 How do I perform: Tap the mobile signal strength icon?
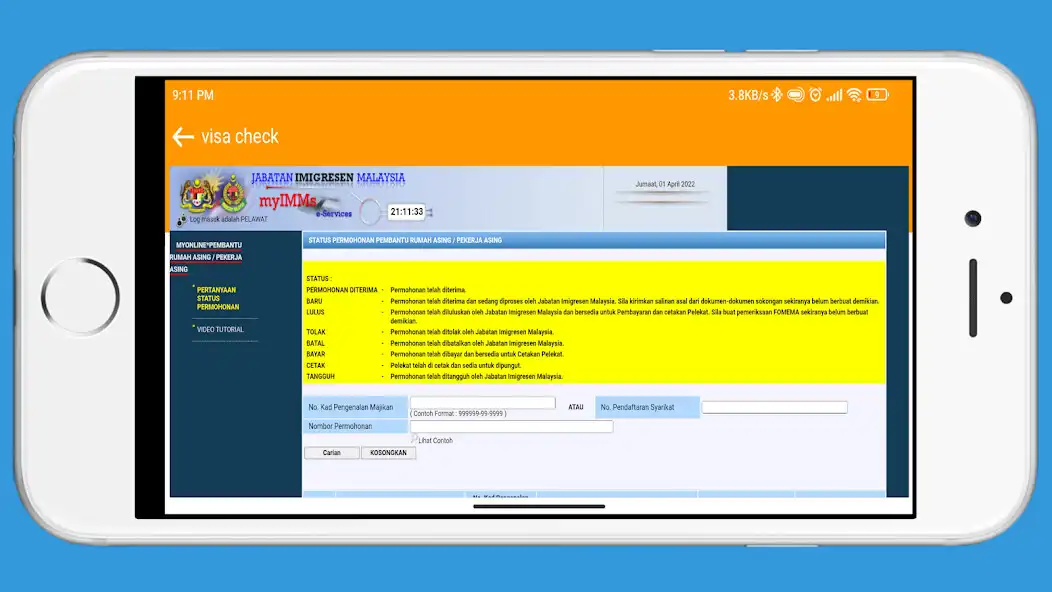pyautogui.click(x=834, y=95)
